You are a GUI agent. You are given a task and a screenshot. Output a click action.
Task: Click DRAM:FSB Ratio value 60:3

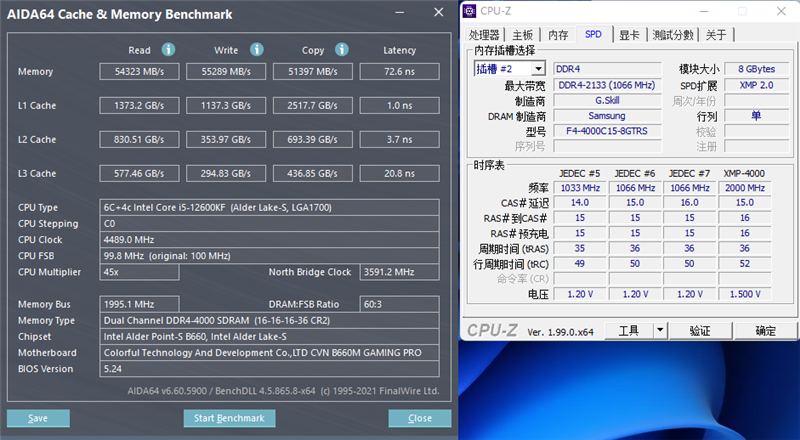[399, 304]
